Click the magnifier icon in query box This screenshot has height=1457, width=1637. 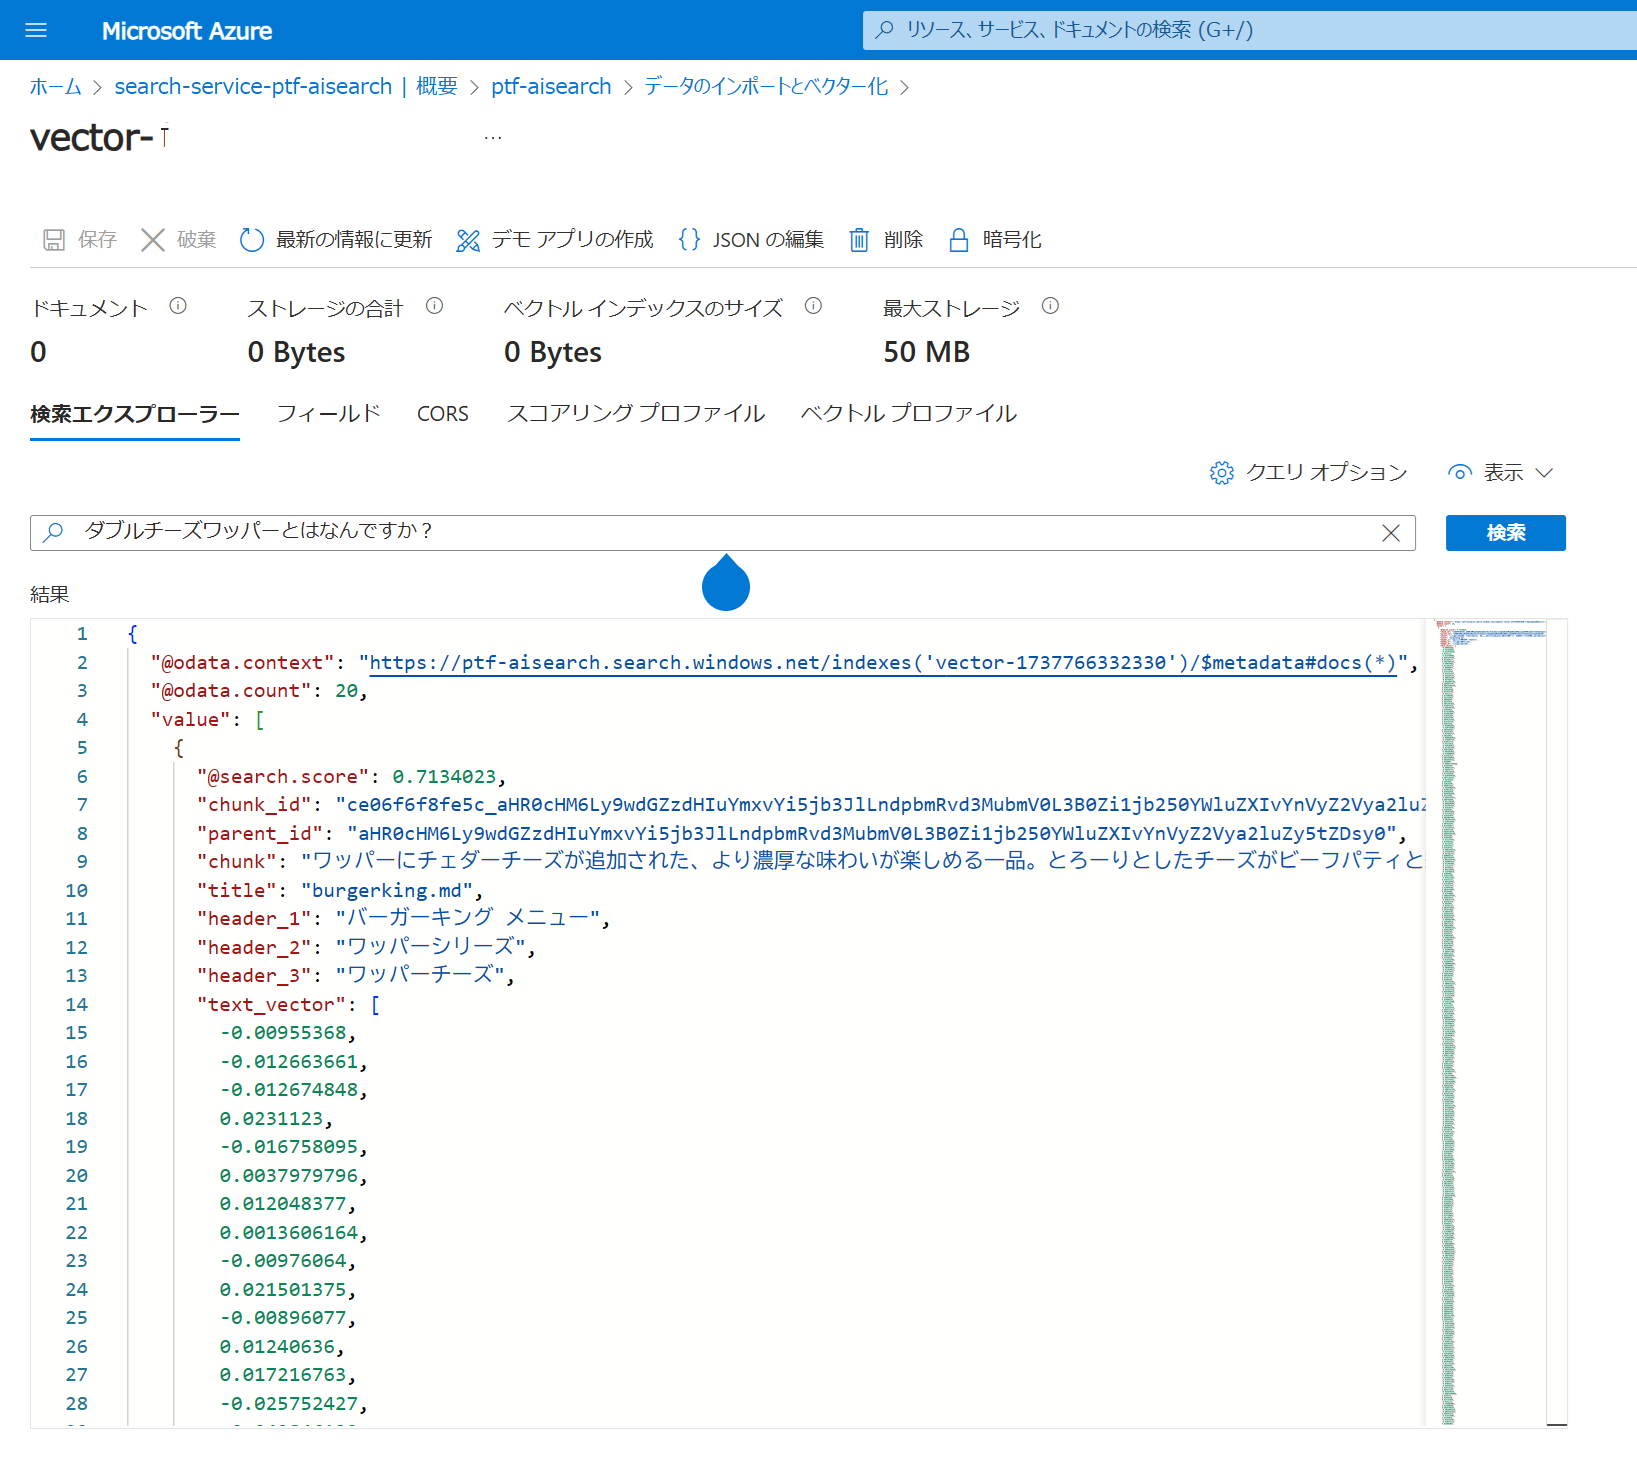click(x=54, y=532)
